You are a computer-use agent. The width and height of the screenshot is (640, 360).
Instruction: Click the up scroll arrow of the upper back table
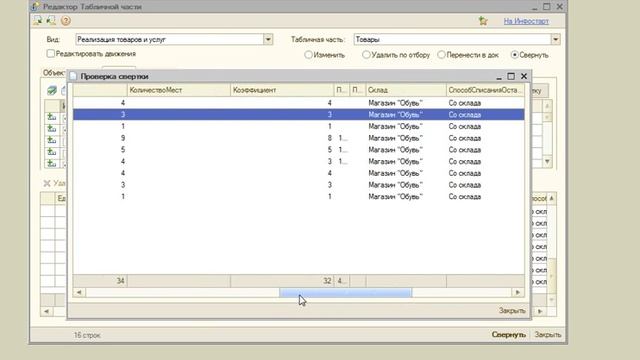(547, 106)
